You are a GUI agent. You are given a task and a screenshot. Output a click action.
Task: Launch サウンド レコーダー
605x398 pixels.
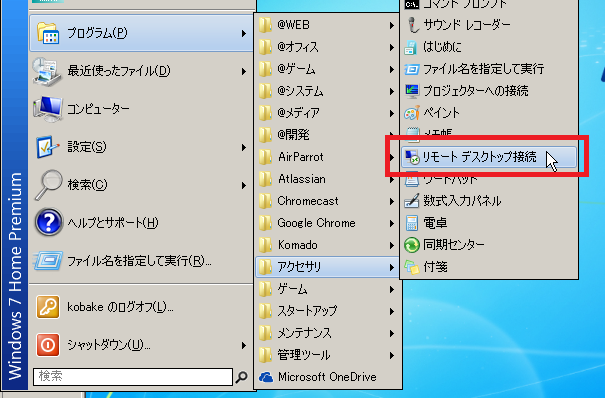(489, 25)
